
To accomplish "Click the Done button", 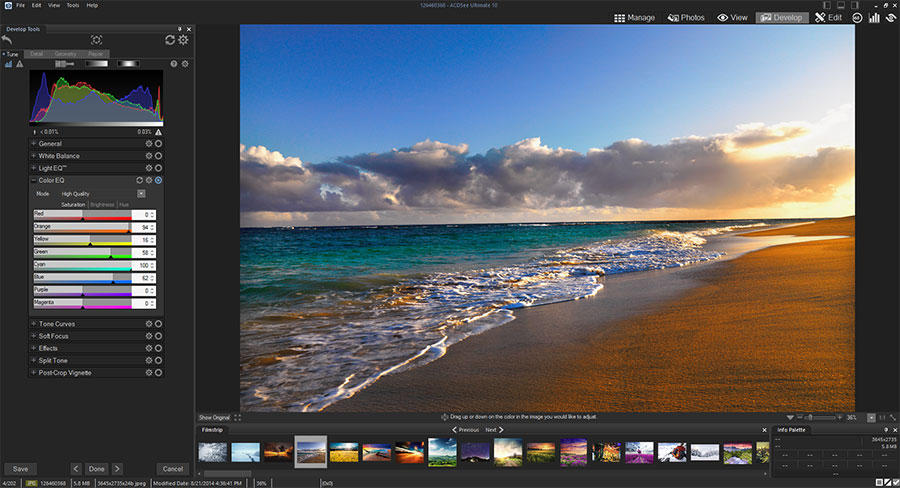I will point(96,469).
